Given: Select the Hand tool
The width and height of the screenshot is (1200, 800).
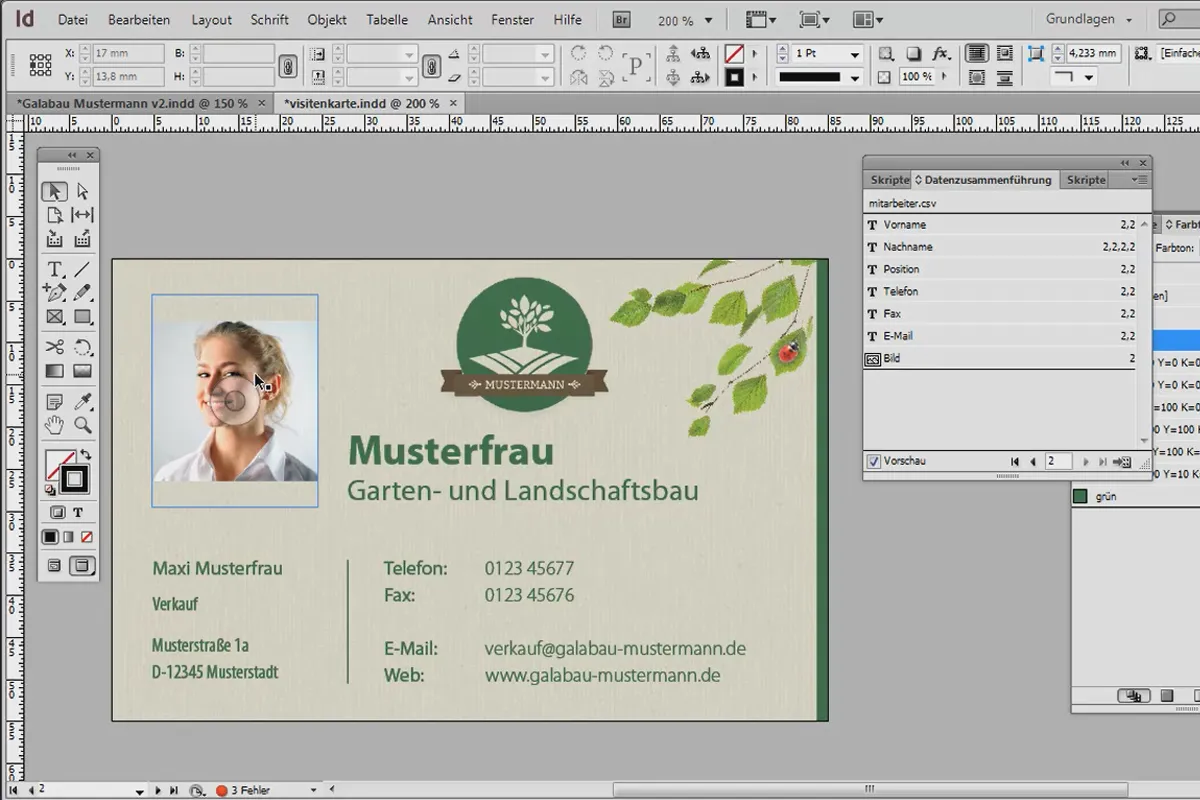Looking at the screenshot, I should pos(55,426).
